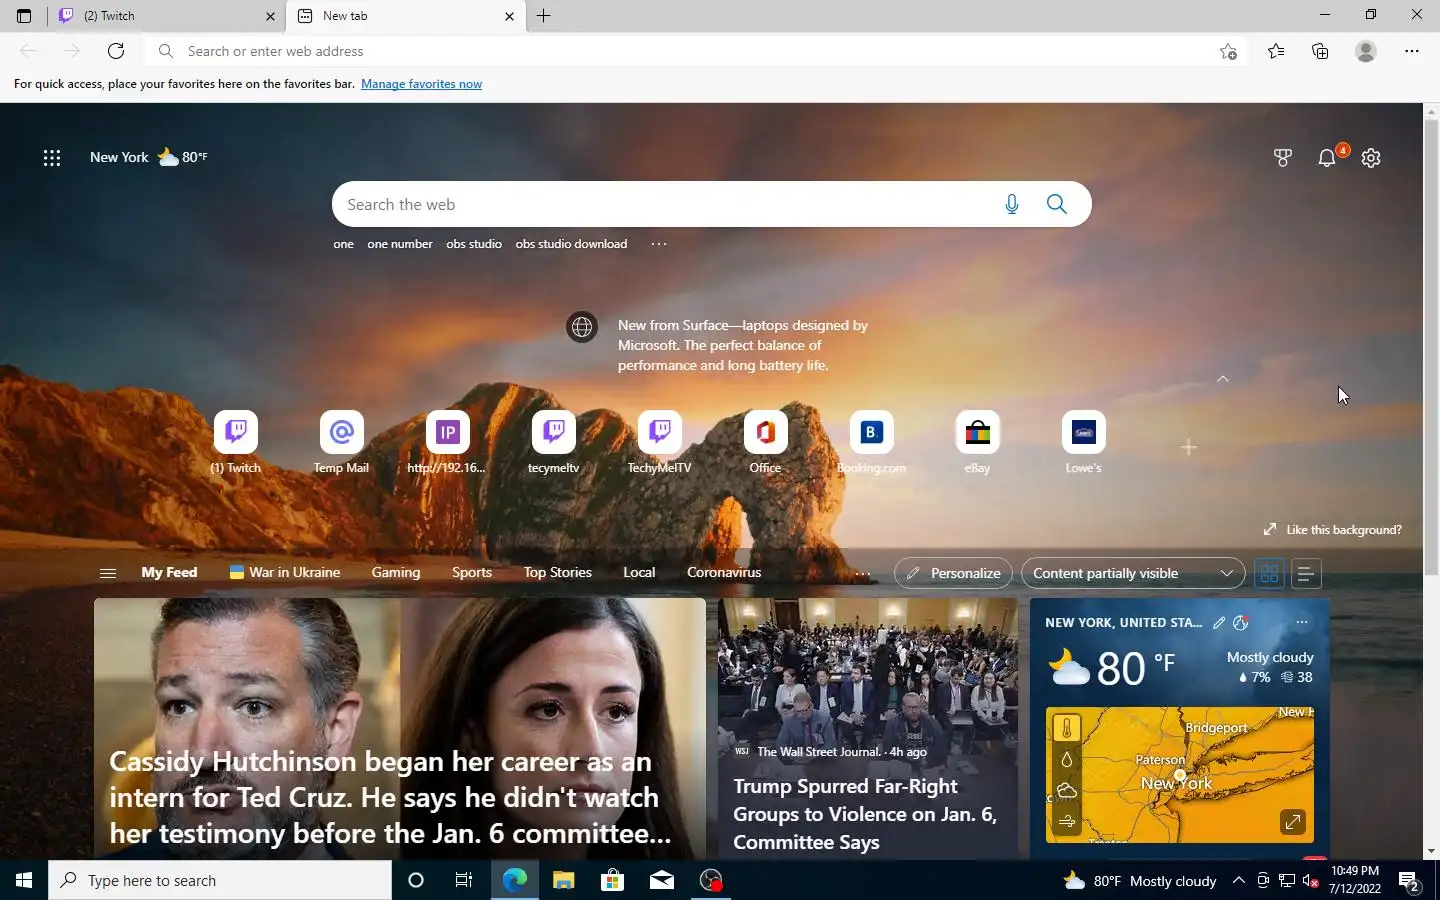Open New York weather in header
The image size is (1440, 900).
[x=149, y=157]
